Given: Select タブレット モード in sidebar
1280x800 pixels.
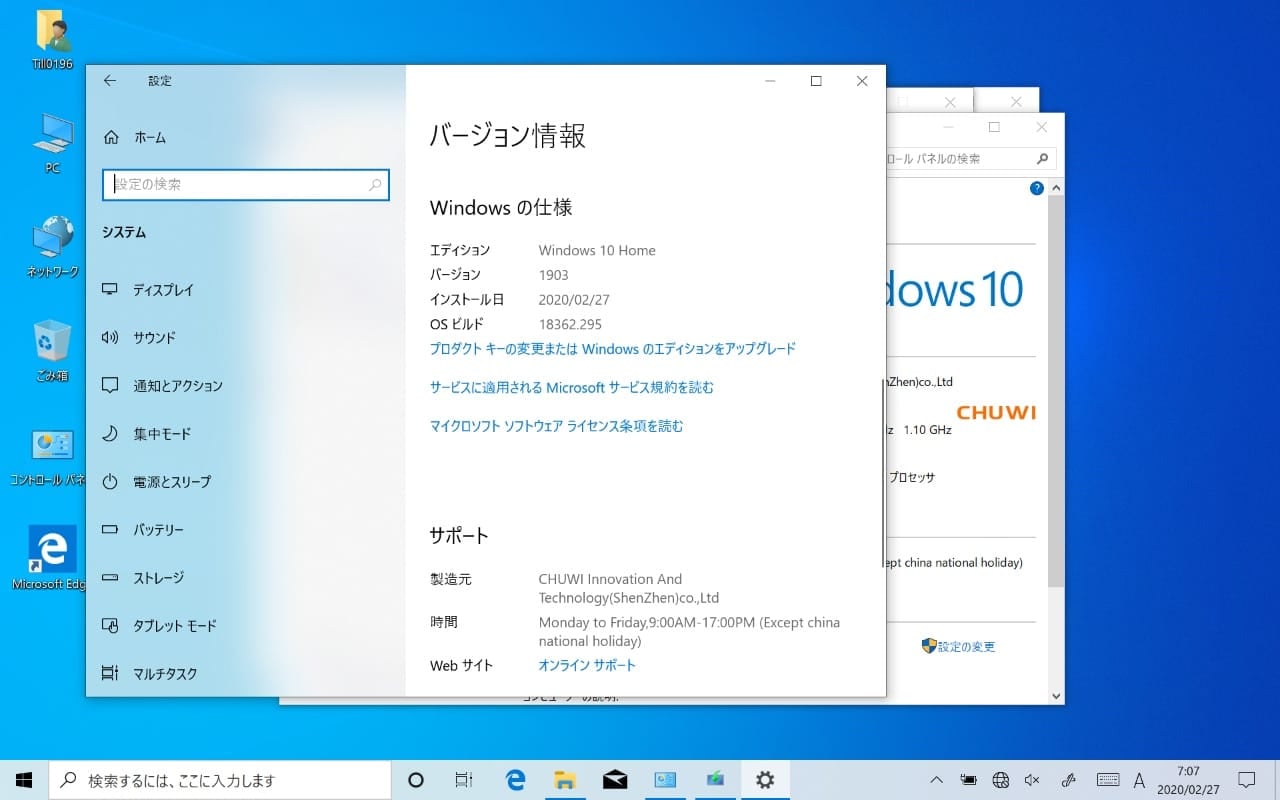Looking at the screenshot, I should click(x=174, y=626).
